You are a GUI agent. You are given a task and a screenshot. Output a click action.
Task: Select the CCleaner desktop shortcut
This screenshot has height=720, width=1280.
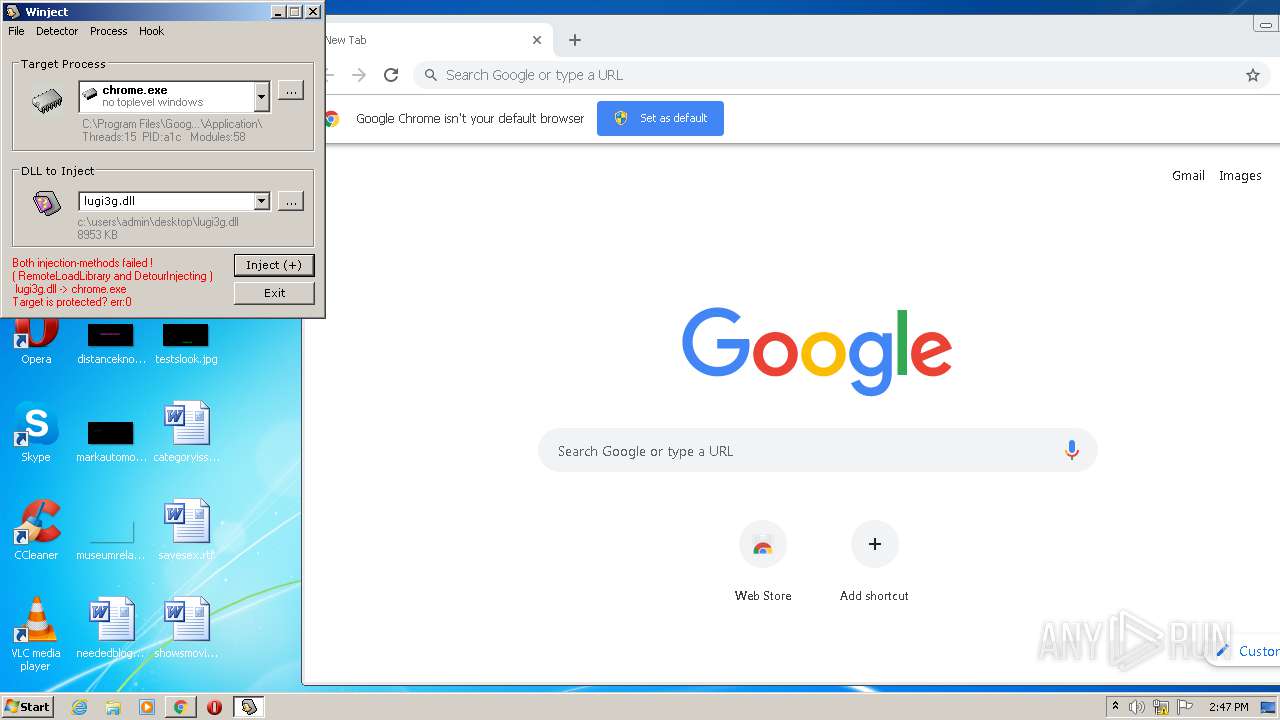[36, 530]
